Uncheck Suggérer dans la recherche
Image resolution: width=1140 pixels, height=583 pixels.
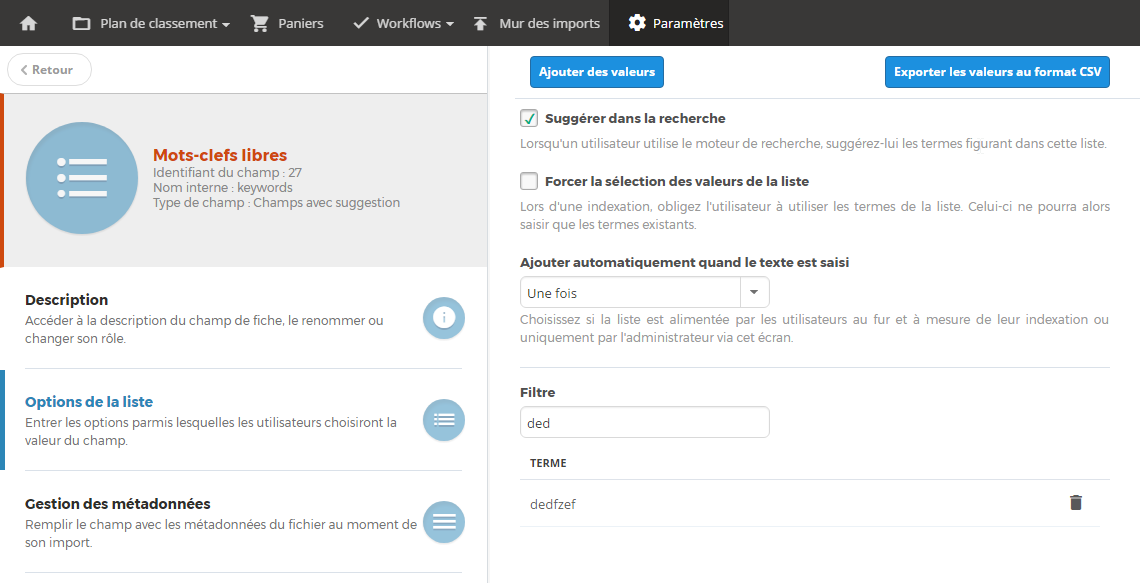(529, 118)
